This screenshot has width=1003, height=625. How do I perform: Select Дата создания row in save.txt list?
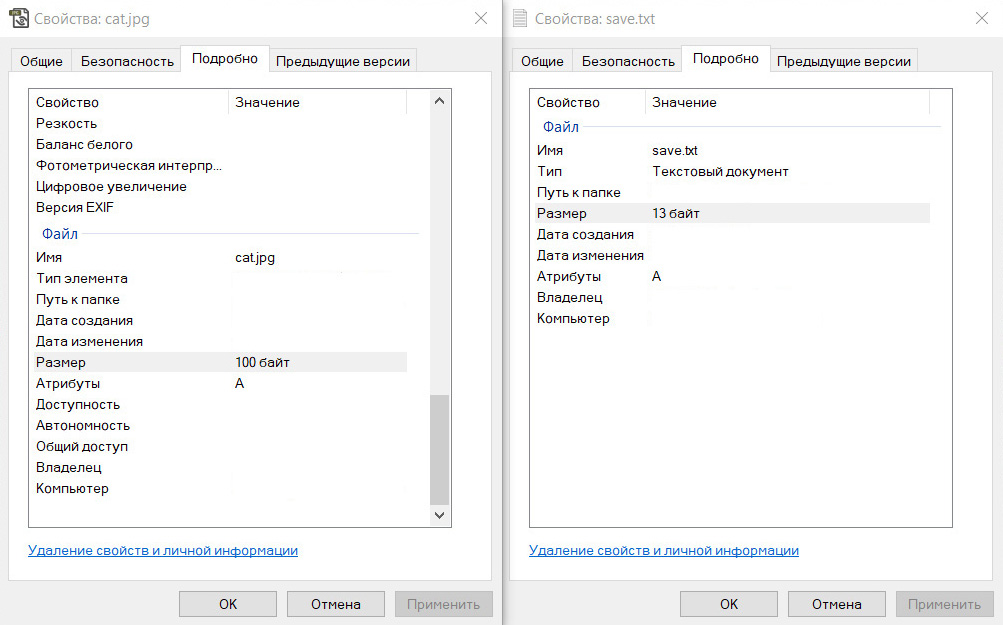[732, 235]
